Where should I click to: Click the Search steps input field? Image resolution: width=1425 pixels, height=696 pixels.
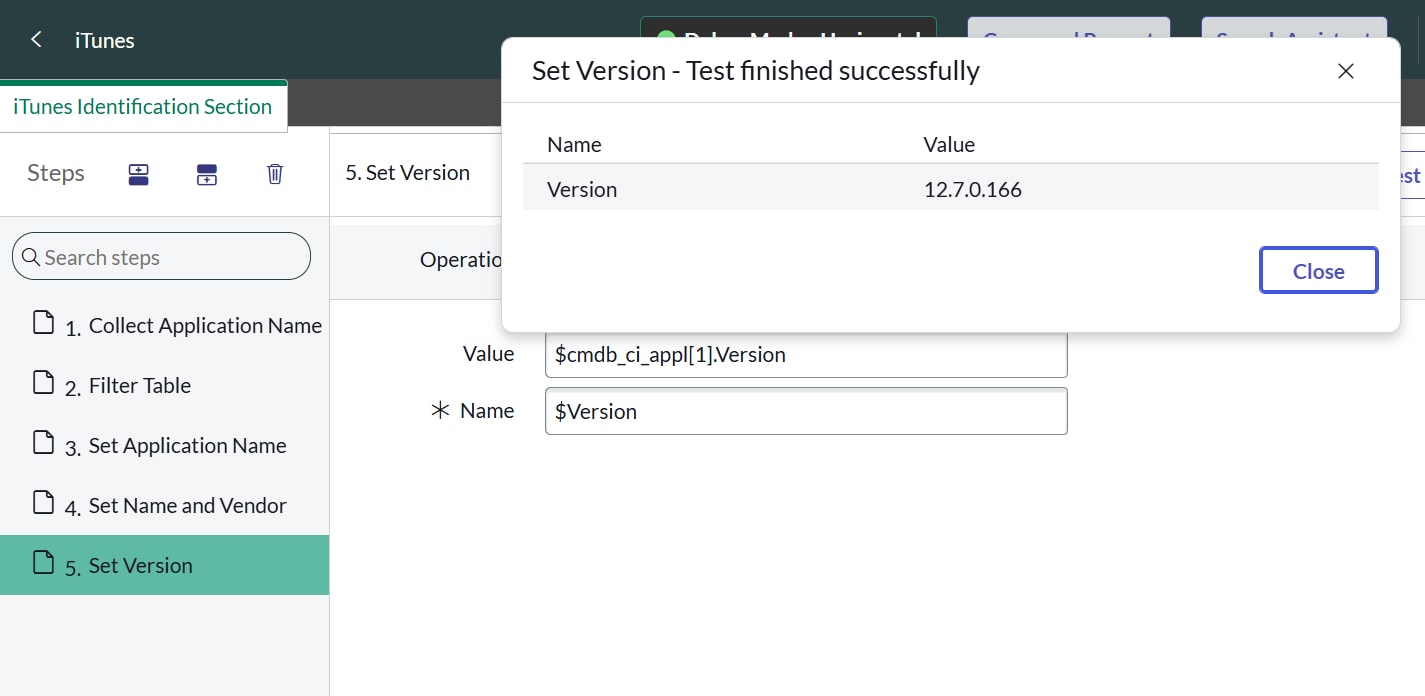coord(161,257)
